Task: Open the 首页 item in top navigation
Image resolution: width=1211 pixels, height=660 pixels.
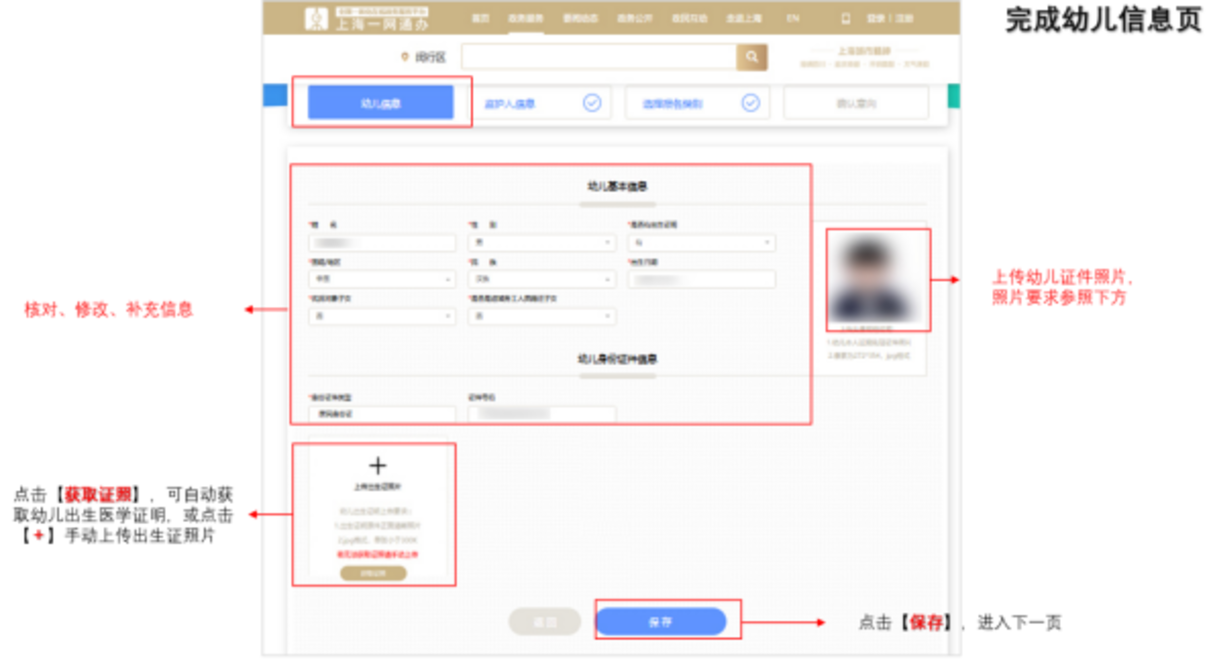Action: [481, 19]
